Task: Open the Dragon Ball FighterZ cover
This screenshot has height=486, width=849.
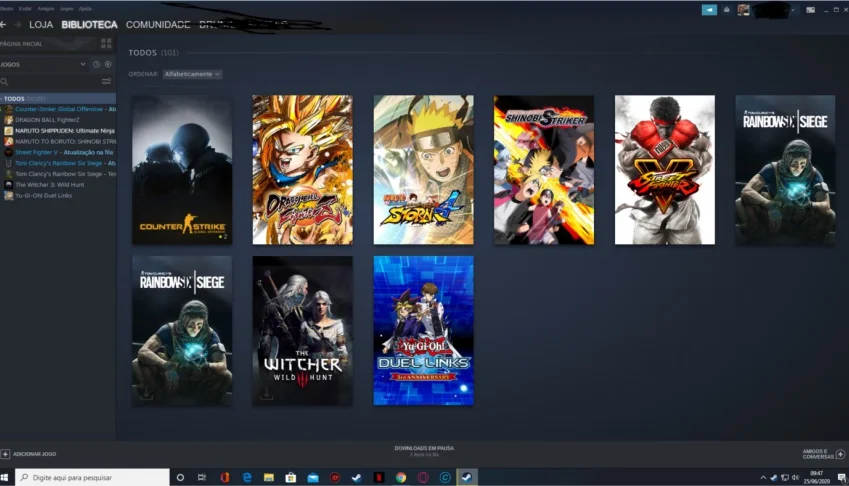Action: click(x=303, y=170)
